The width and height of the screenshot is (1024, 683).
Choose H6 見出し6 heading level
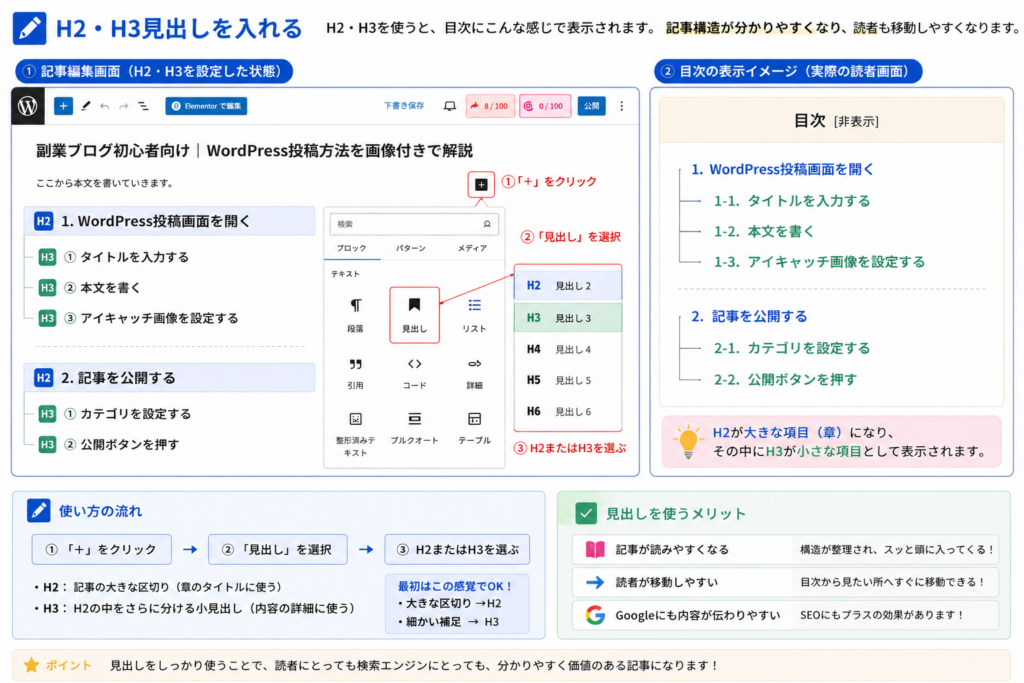pos(568,411)
